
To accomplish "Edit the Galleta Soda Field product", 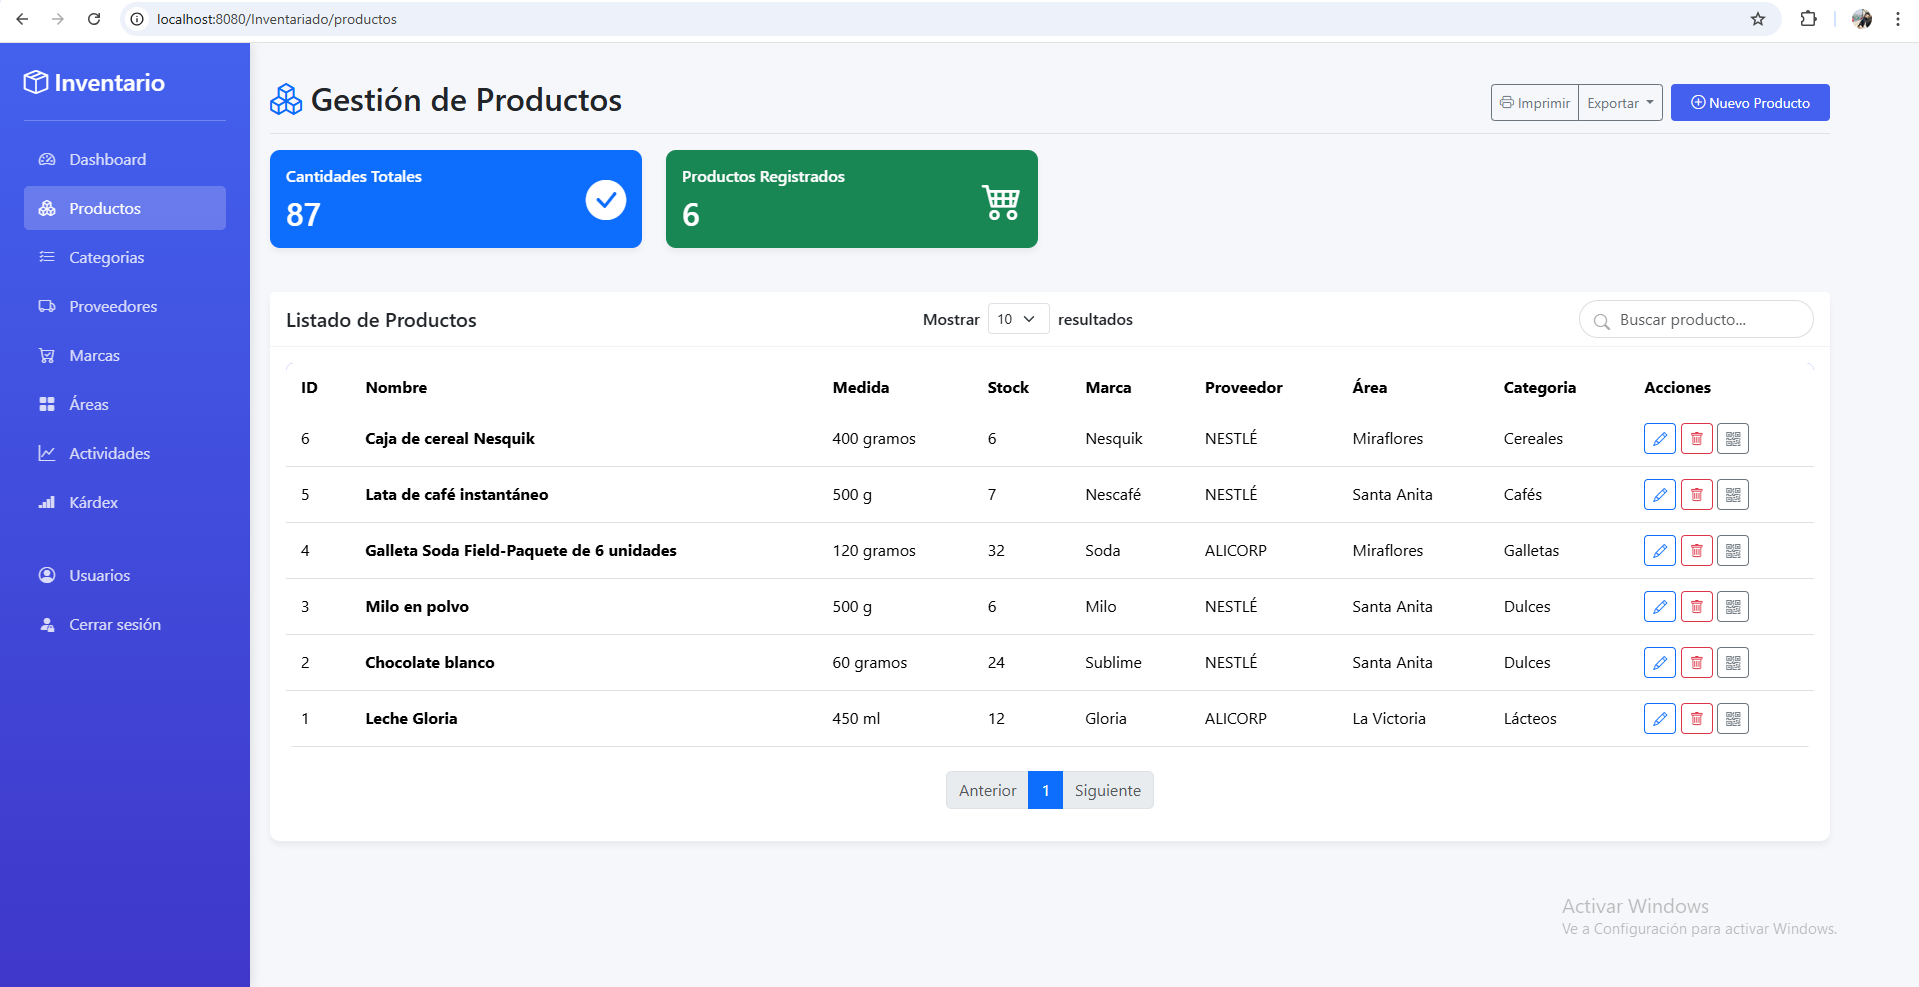I will click(1659, 551).
